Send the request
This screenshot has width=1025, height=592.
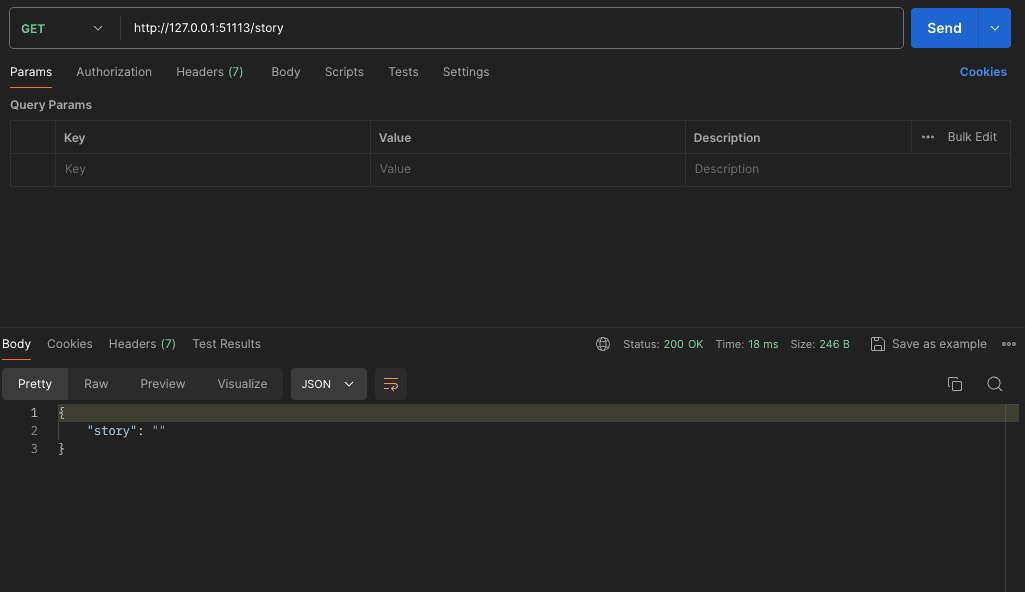pos(944,28)
